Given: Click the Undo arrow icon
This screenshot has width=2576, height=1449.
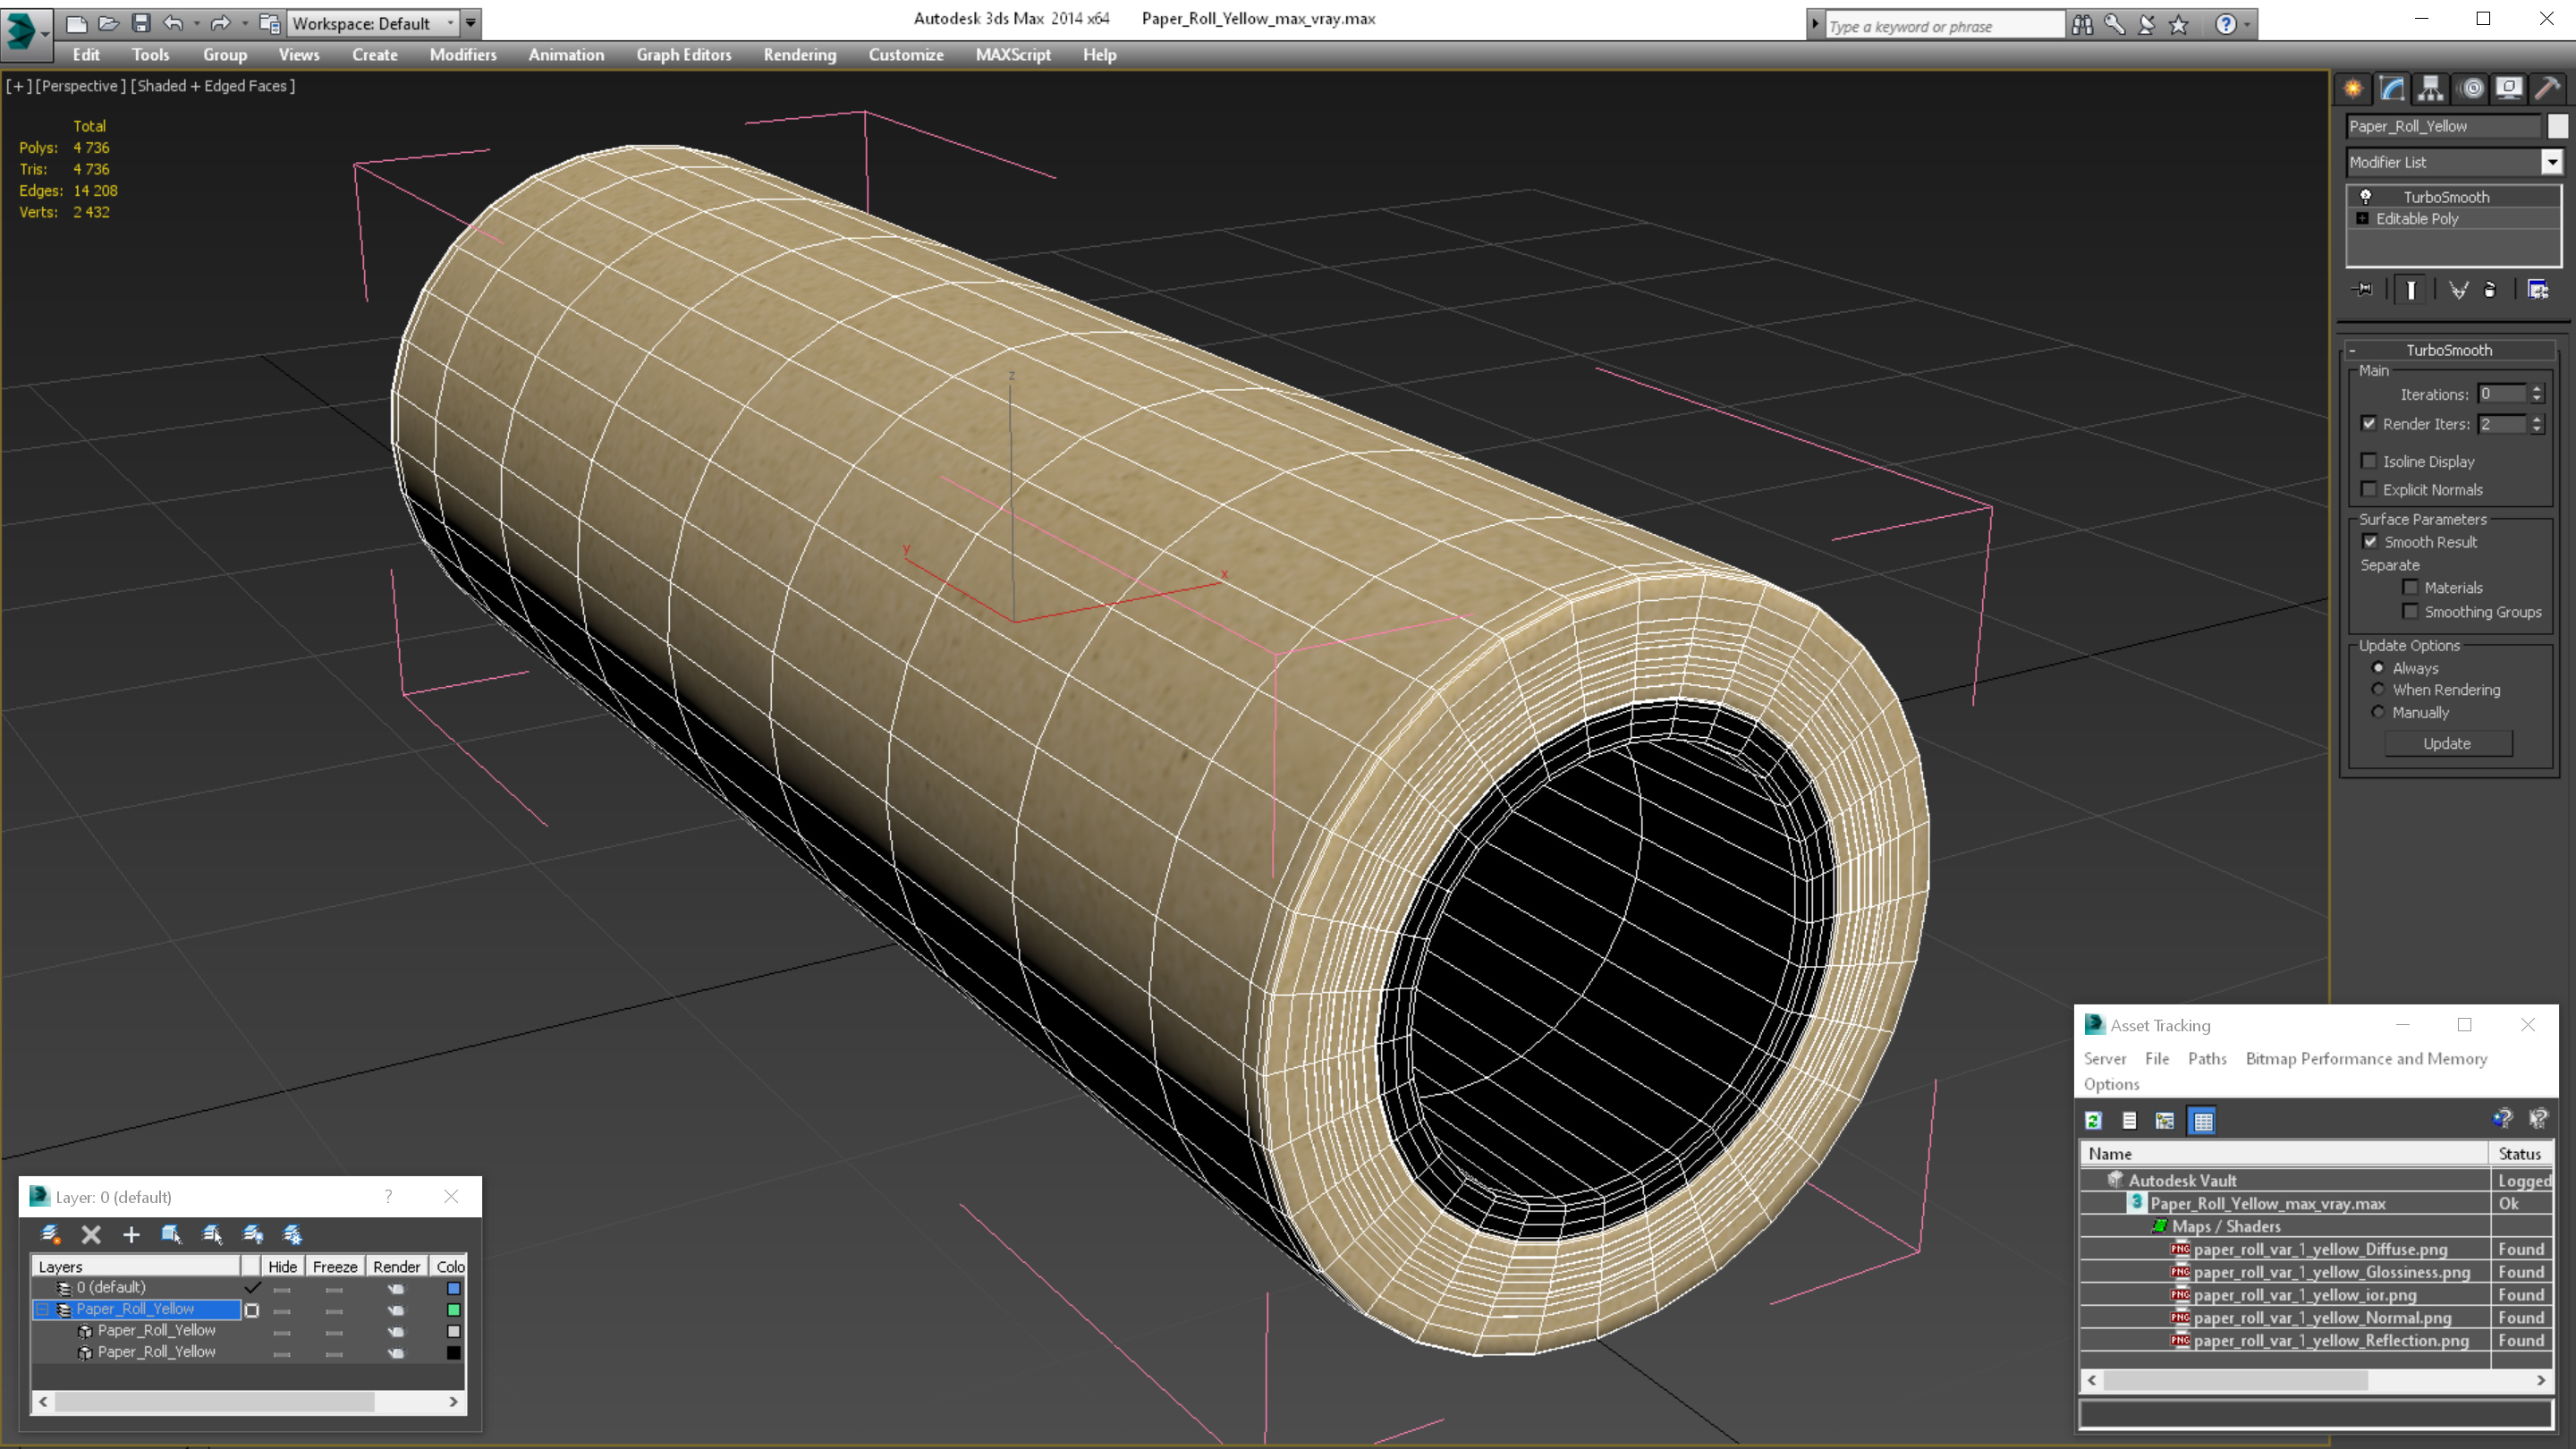Looking at the screenshot, I should [173, 22].
